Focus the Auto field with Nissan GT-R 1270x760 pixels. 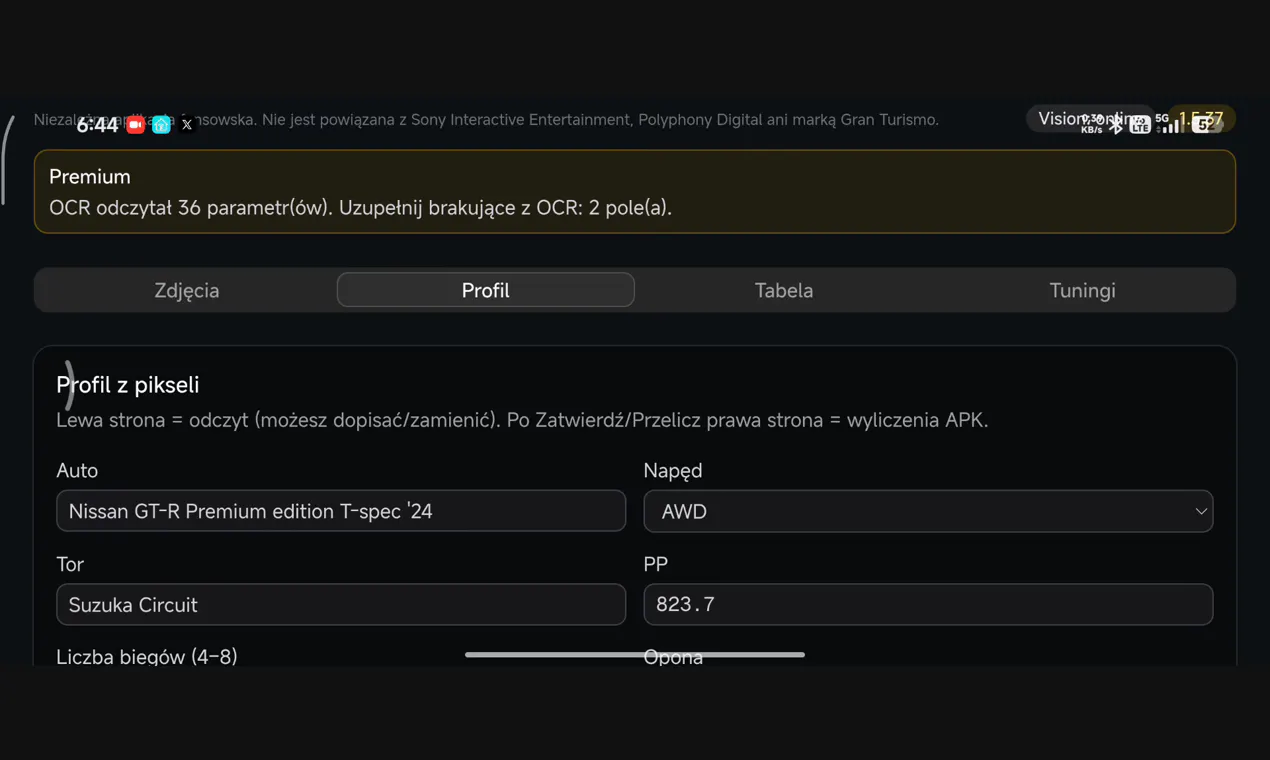click(x=341, y=511)
